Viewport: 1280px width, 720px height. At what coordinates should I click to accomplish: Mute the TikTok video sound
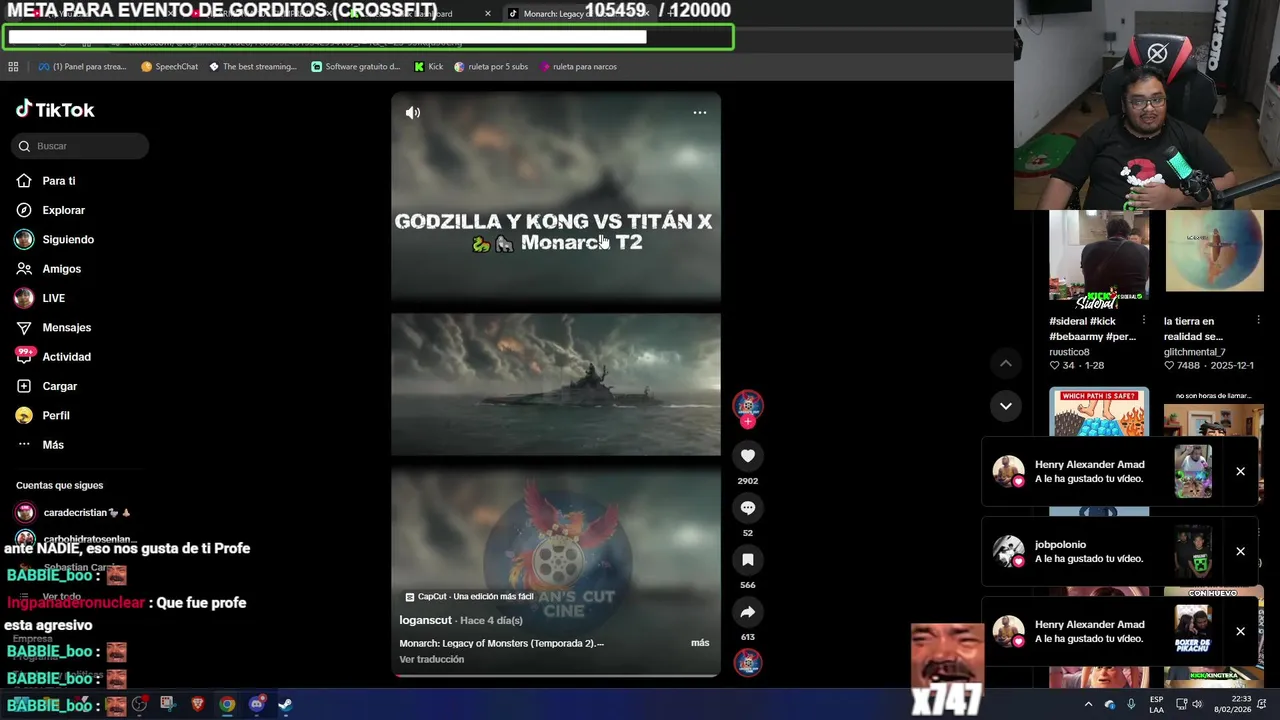[x=412, y=113]
